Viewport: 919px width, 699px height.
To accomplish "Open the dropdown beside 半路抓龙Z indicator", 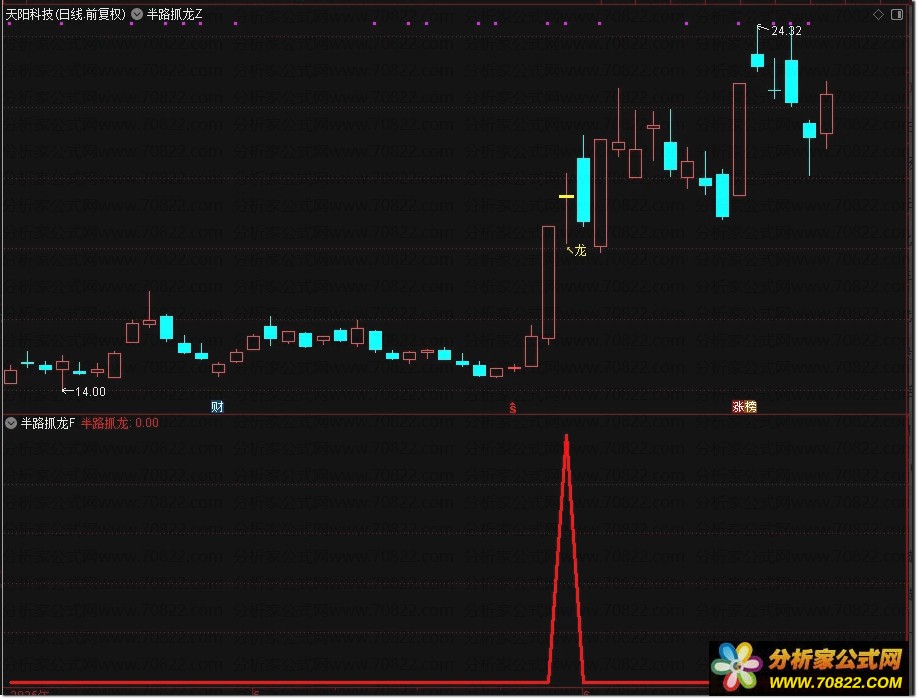I will tap(137, 14).
